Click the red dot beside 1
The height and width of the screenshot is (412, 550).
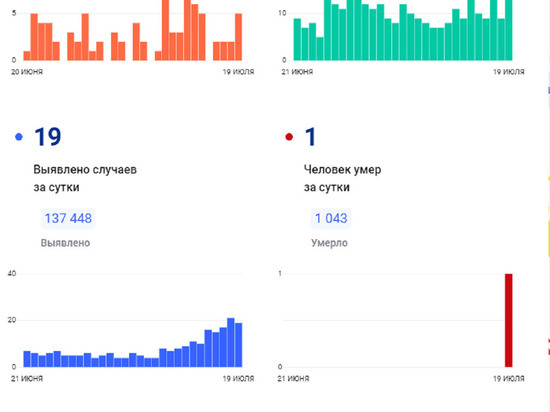click(289, 137)
